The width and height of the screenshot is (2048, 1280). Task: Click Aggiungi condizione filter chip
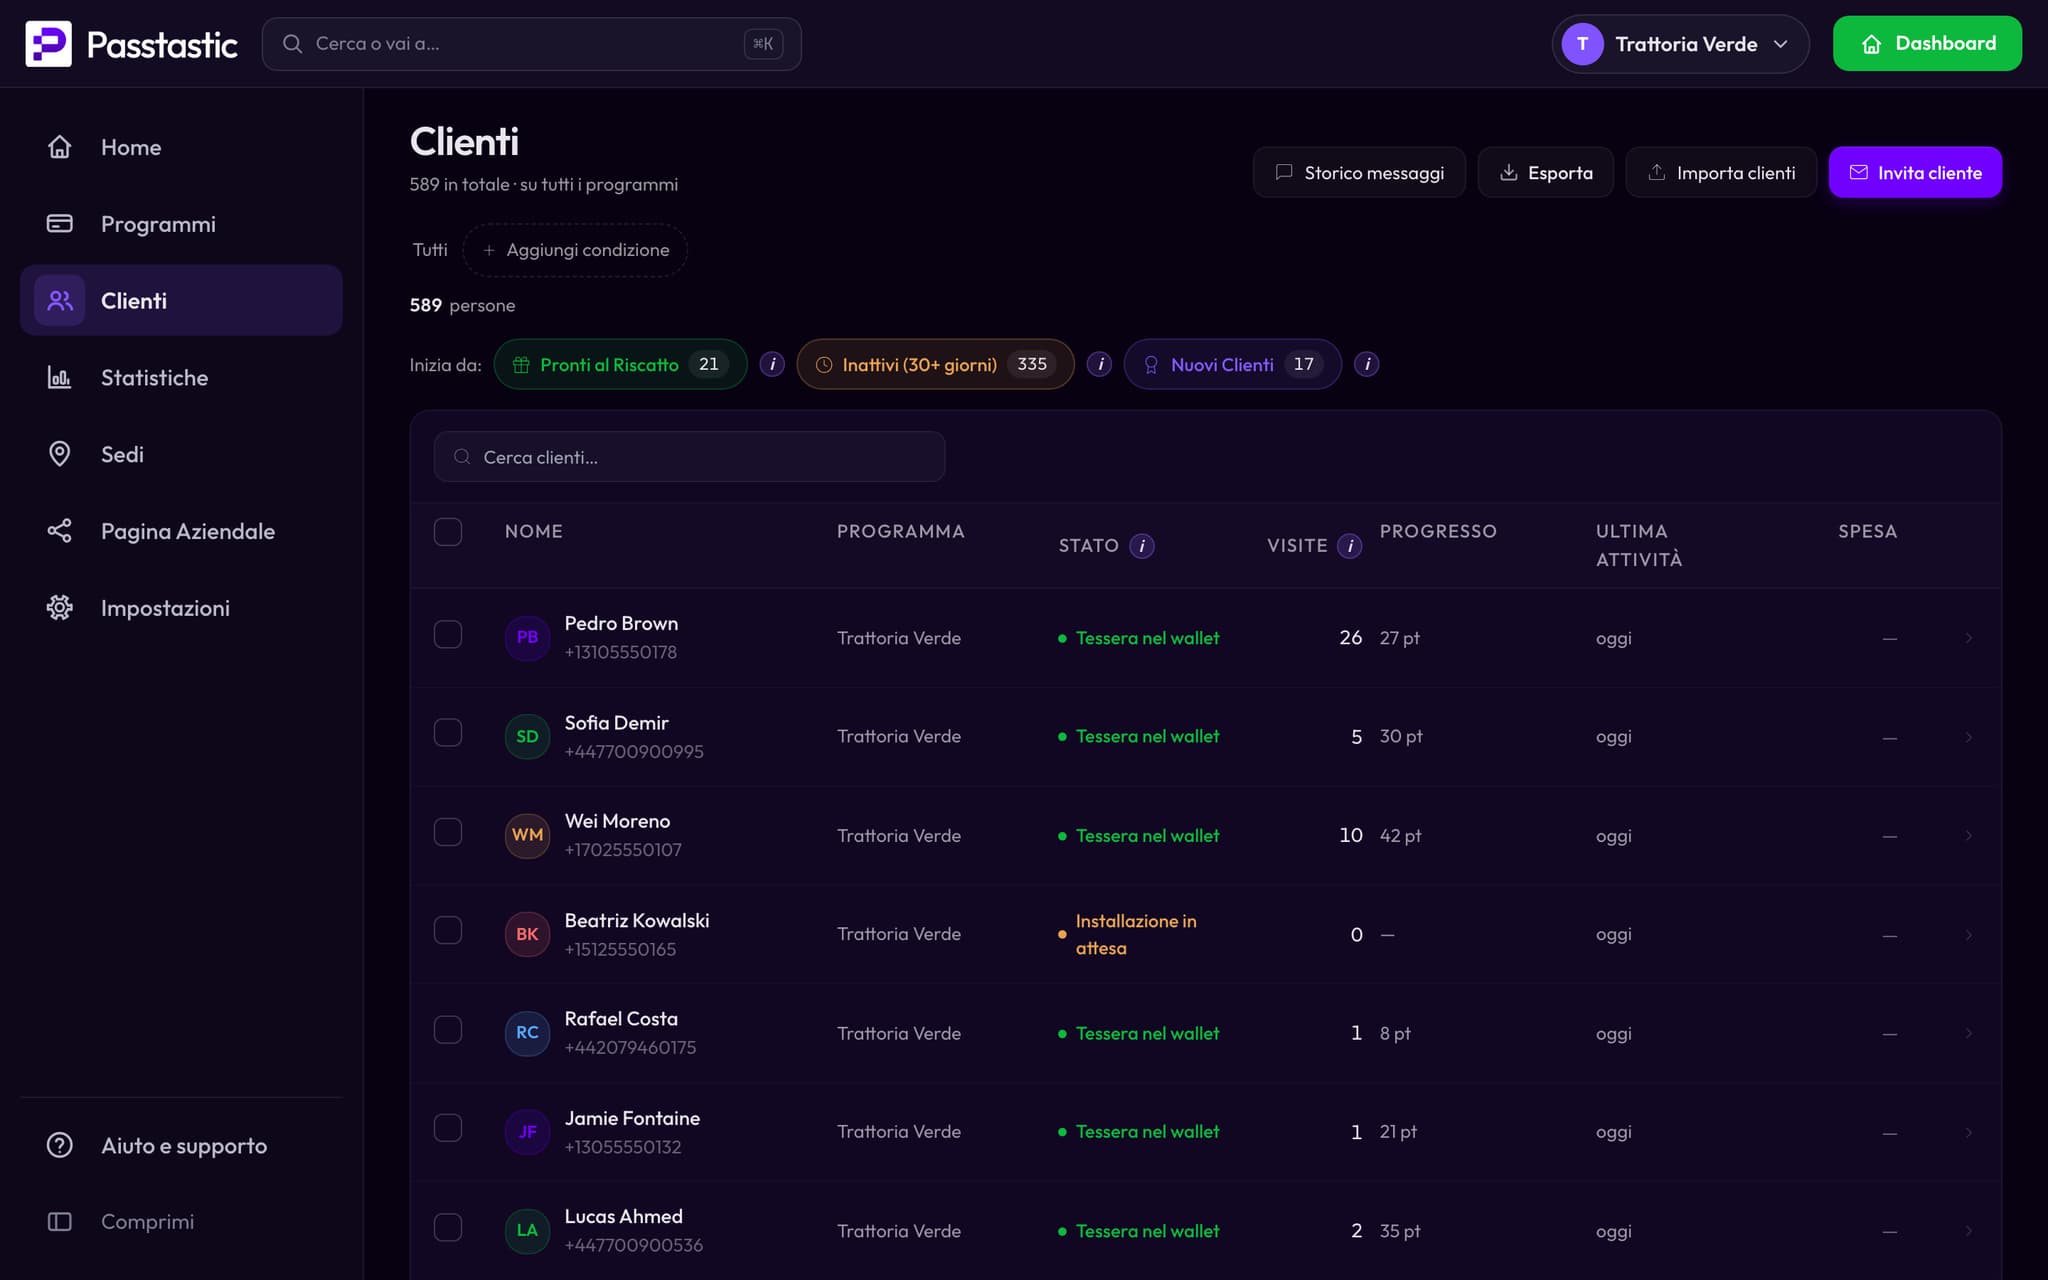coord(575,250)
